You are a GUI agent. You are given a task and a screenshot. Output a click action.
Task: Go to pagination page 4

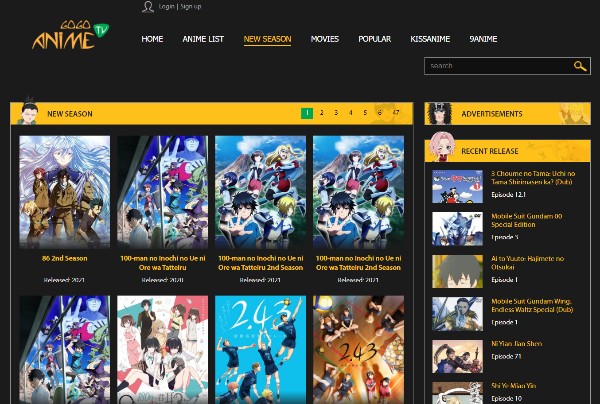(351, 113)
